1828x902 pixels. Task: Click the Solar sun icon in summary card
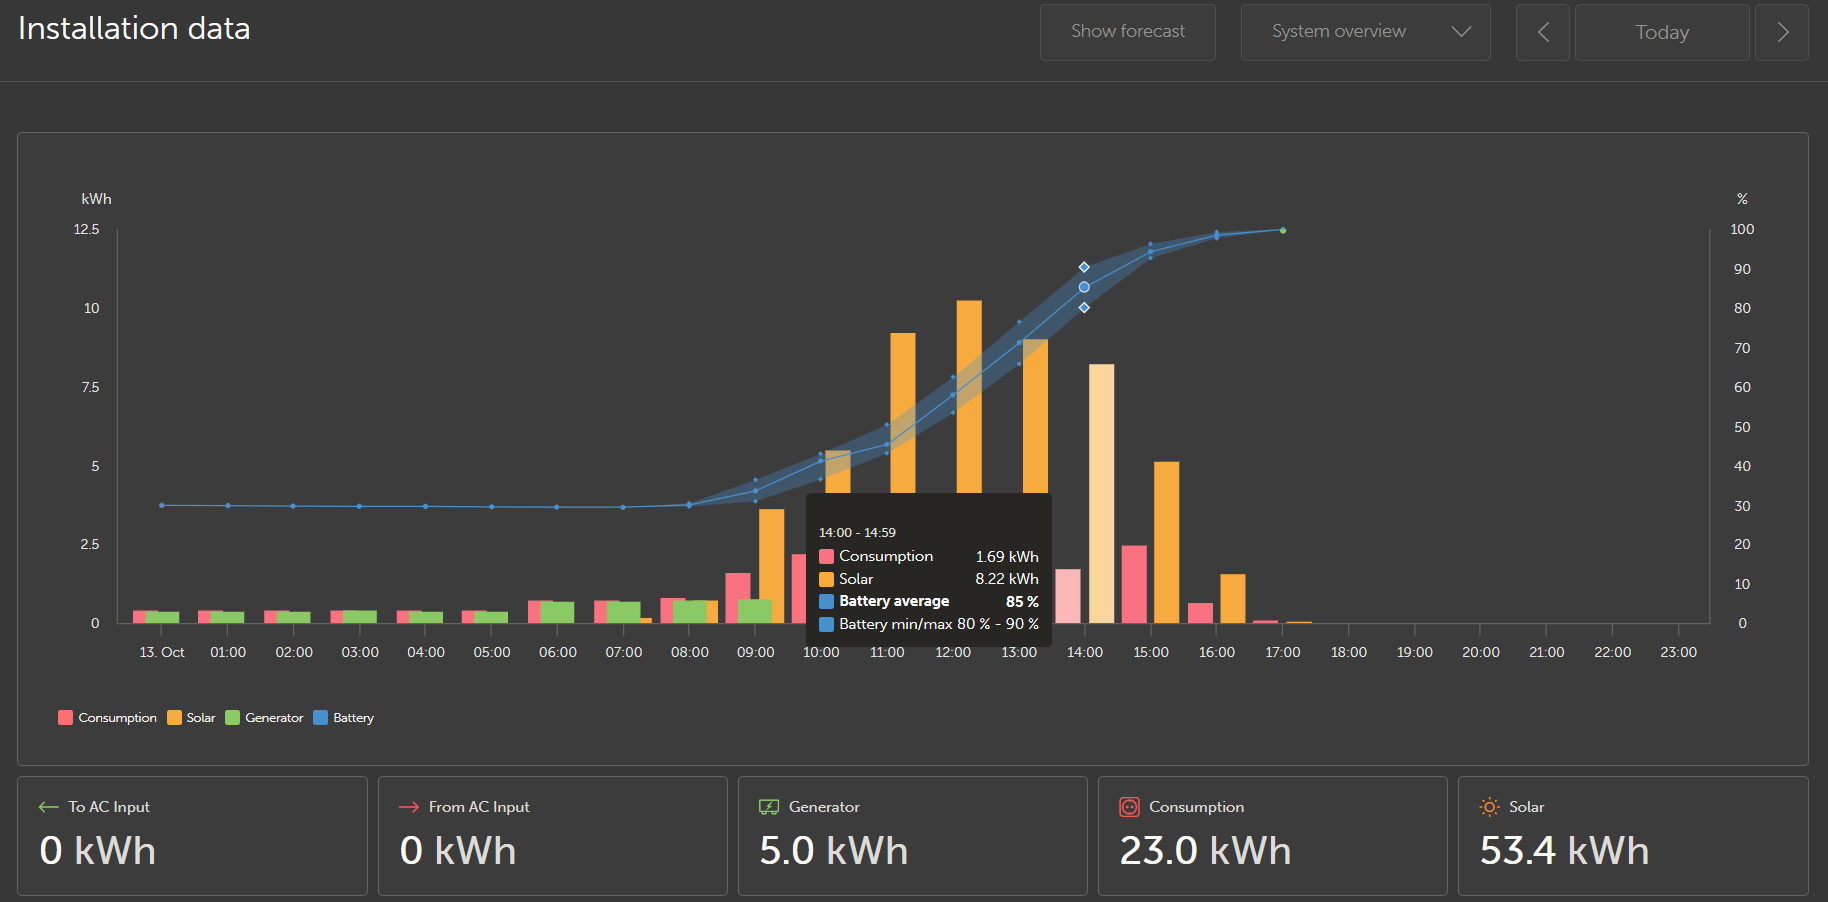point(1489,807)
